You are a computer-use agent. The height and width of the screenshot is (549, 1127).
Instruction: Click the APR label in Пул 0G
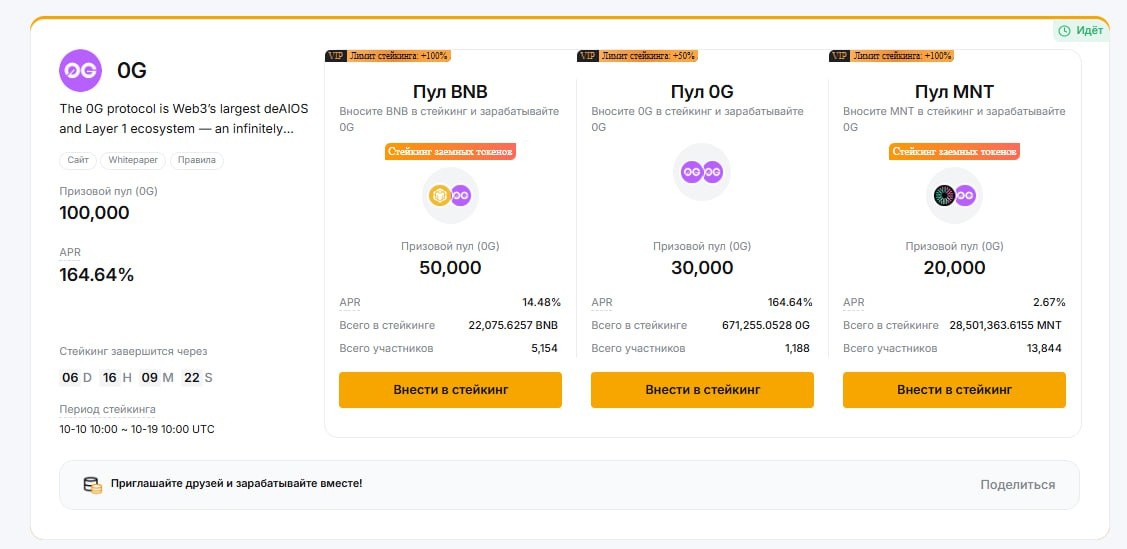(x=602, y=302)
